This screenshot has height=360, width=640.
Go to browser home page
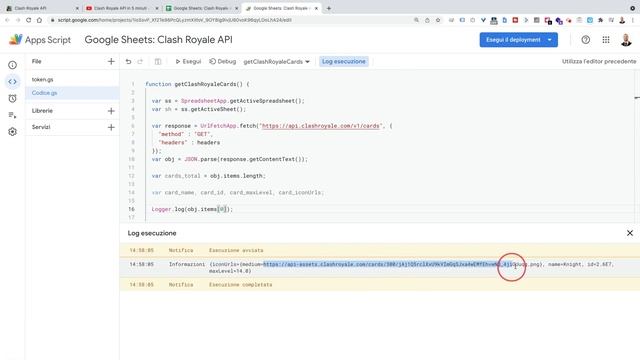39,20
